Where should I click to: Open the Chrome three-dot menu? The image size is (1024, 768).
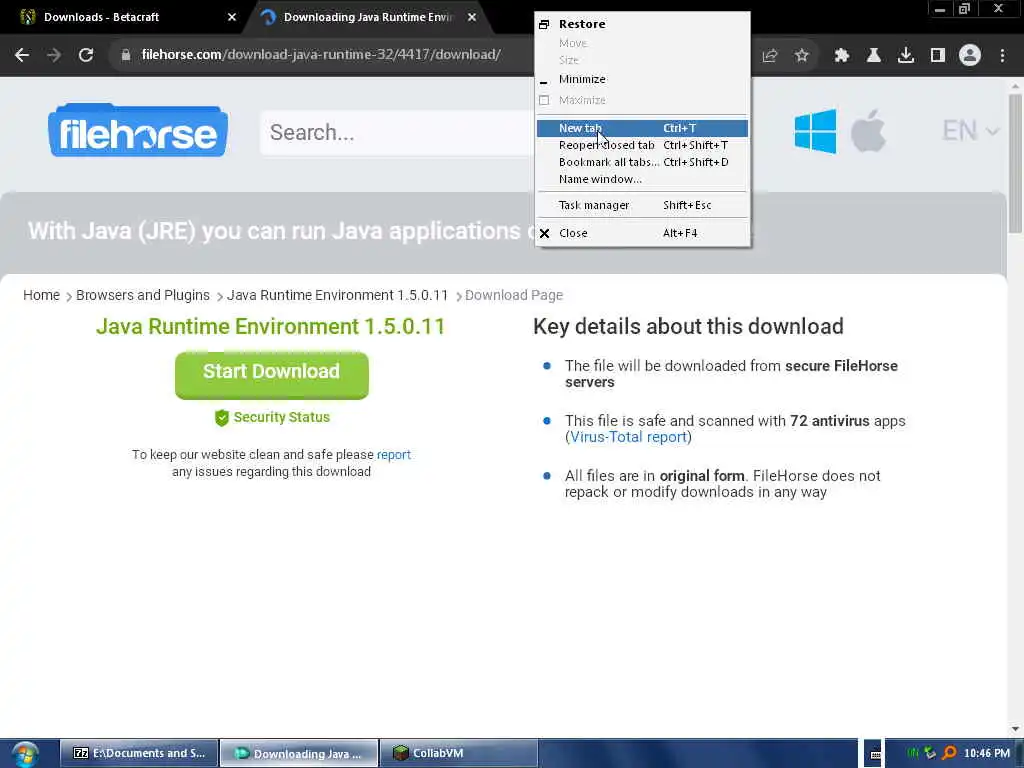point(1002,56)
